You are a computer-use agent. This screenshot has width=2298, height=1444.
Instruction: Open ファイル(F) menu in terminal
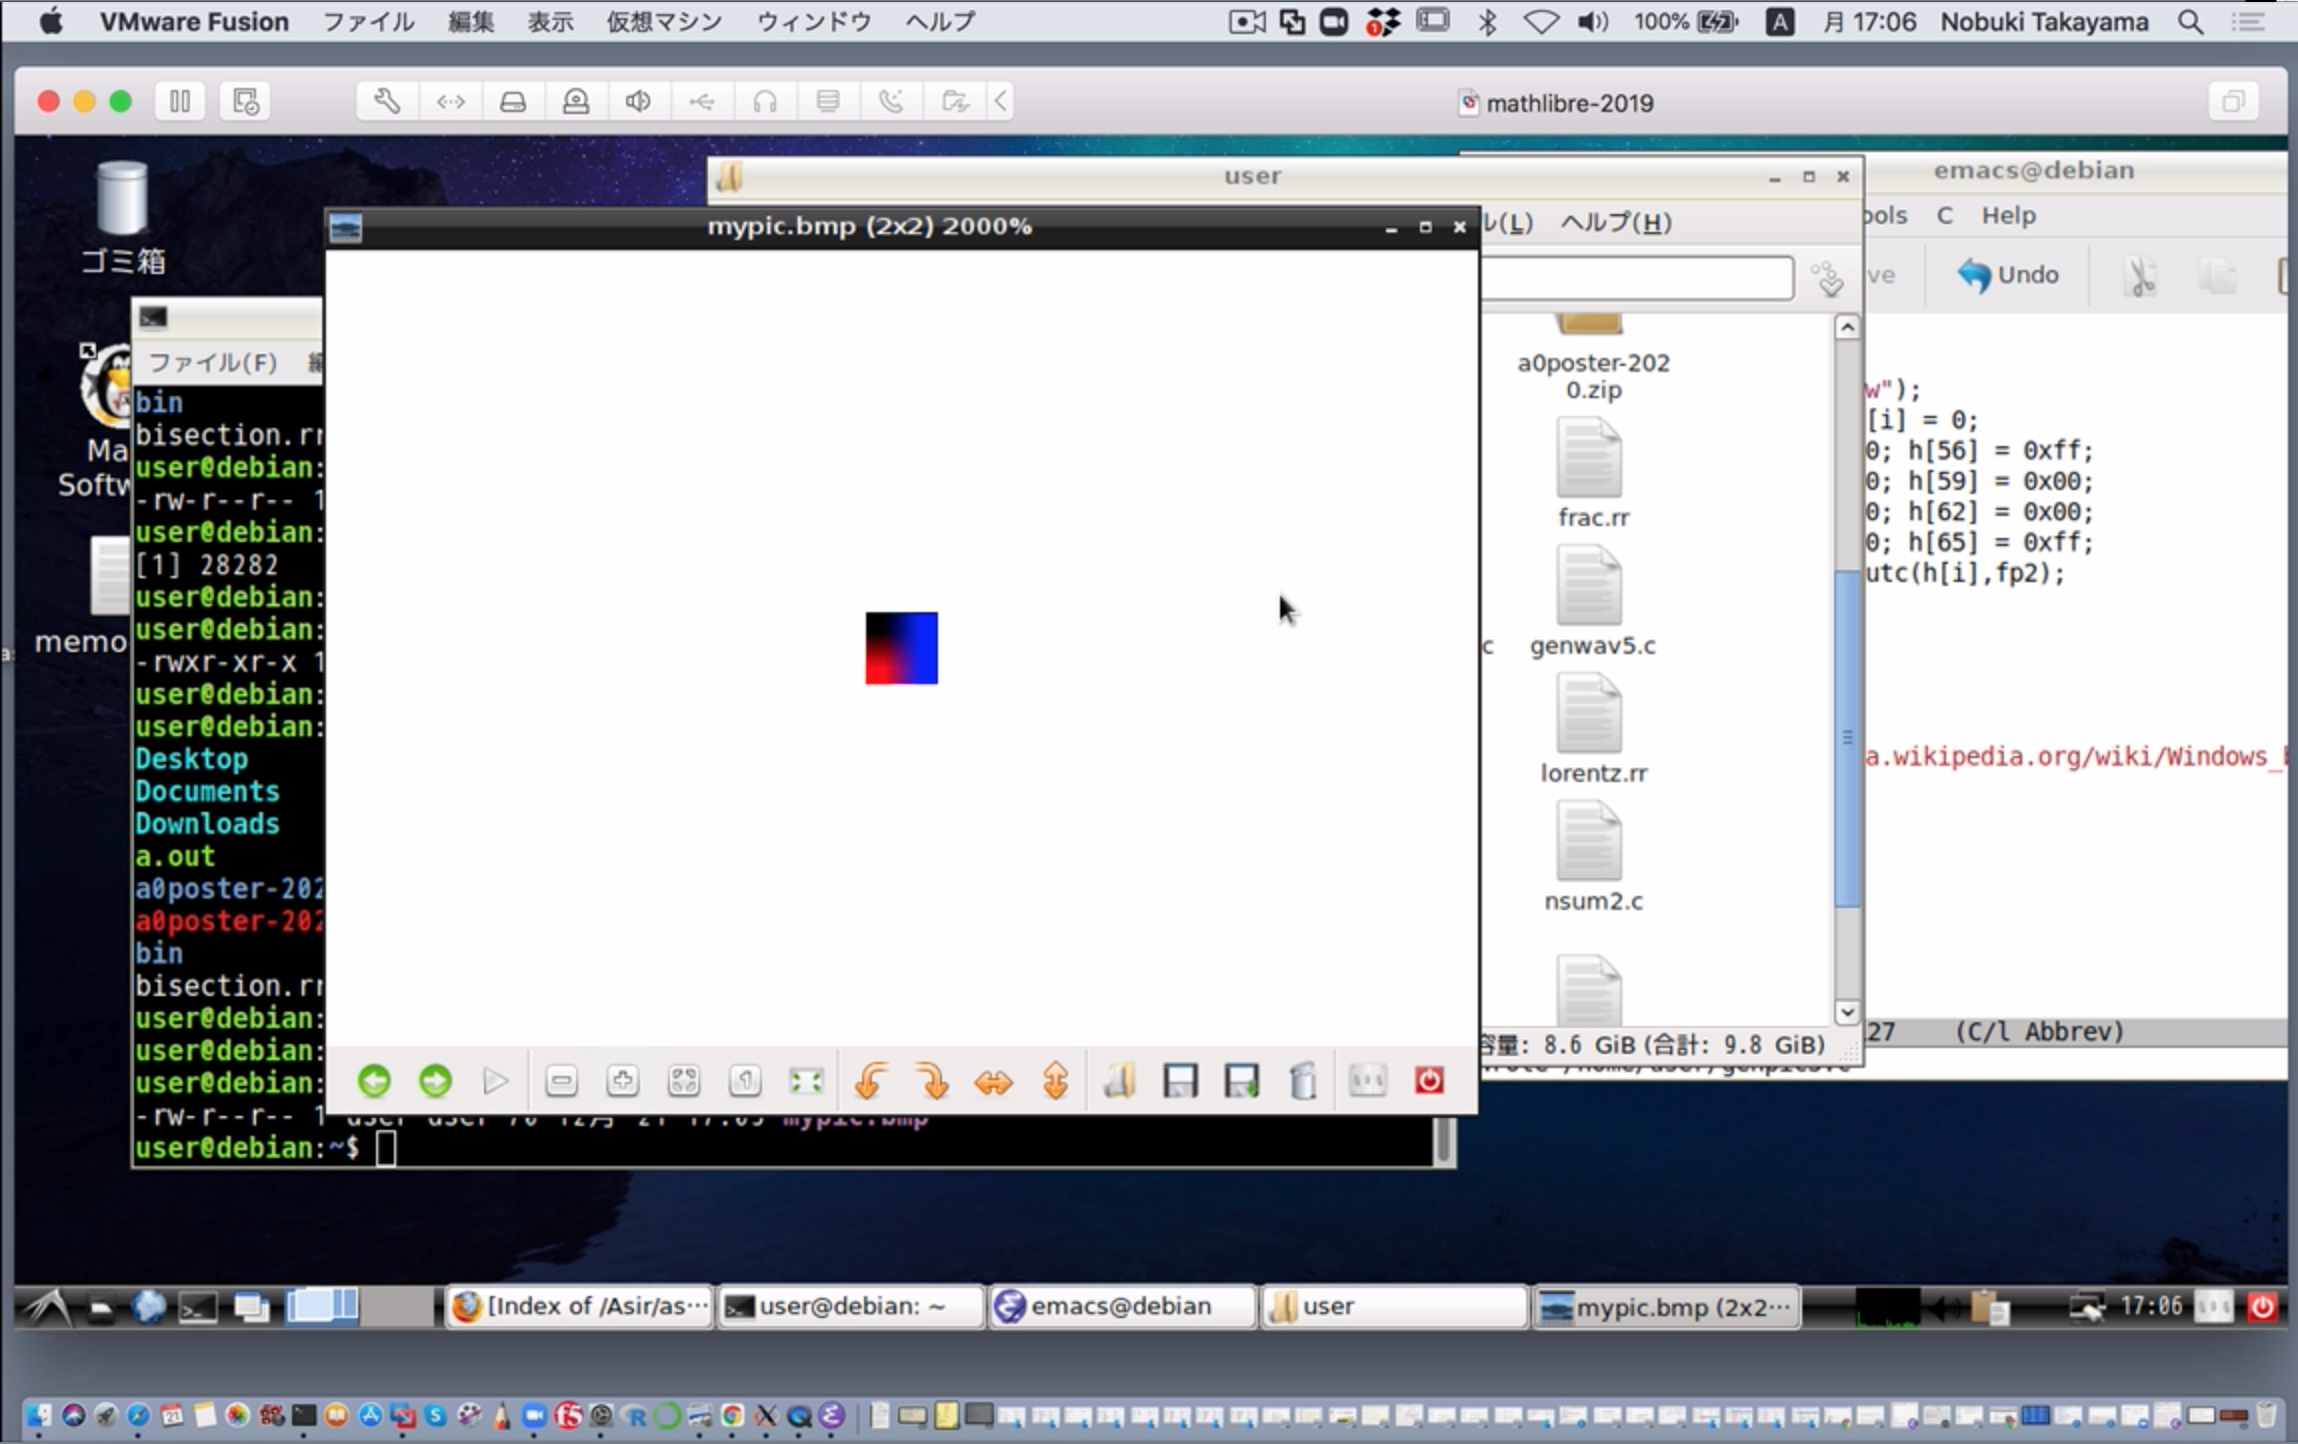pos(212,362)
